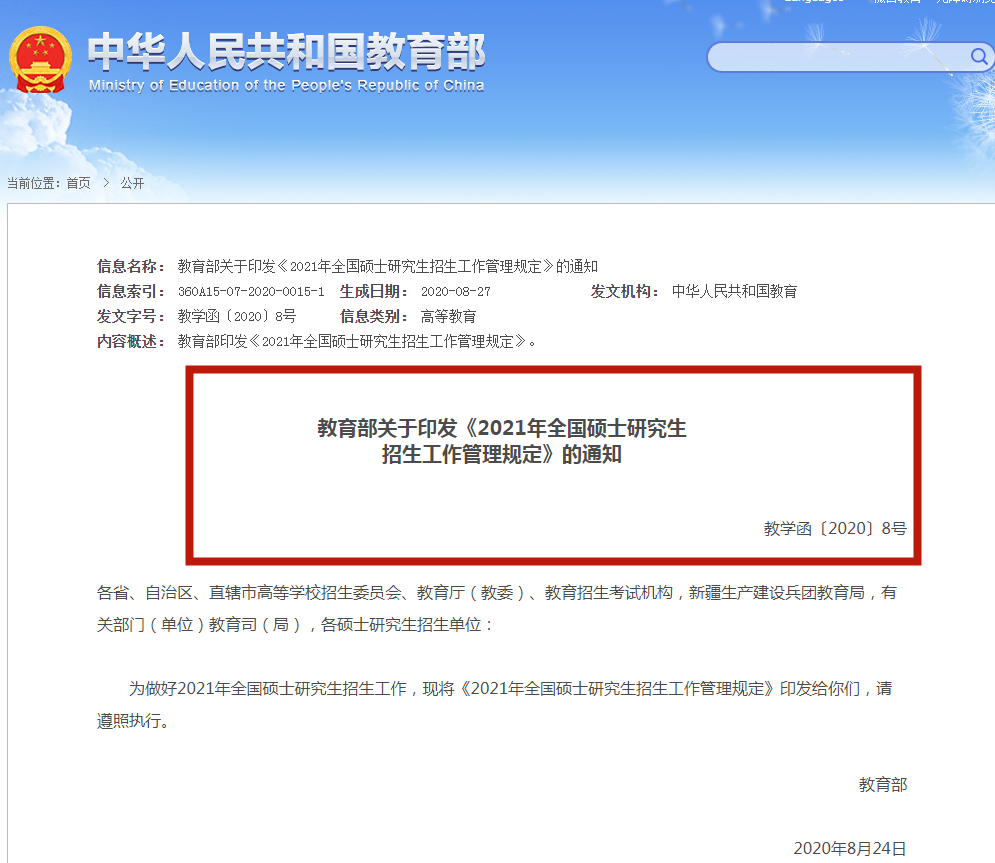Click the paragraph starting 为做好2021年
The width and height of the screenshot is (995, 863).
click(x=495, y=704)
